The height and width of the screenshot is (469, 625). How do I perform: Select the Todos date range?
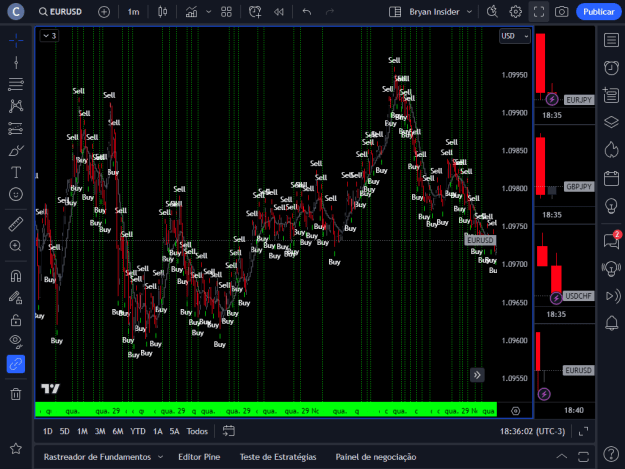(197, 431)
